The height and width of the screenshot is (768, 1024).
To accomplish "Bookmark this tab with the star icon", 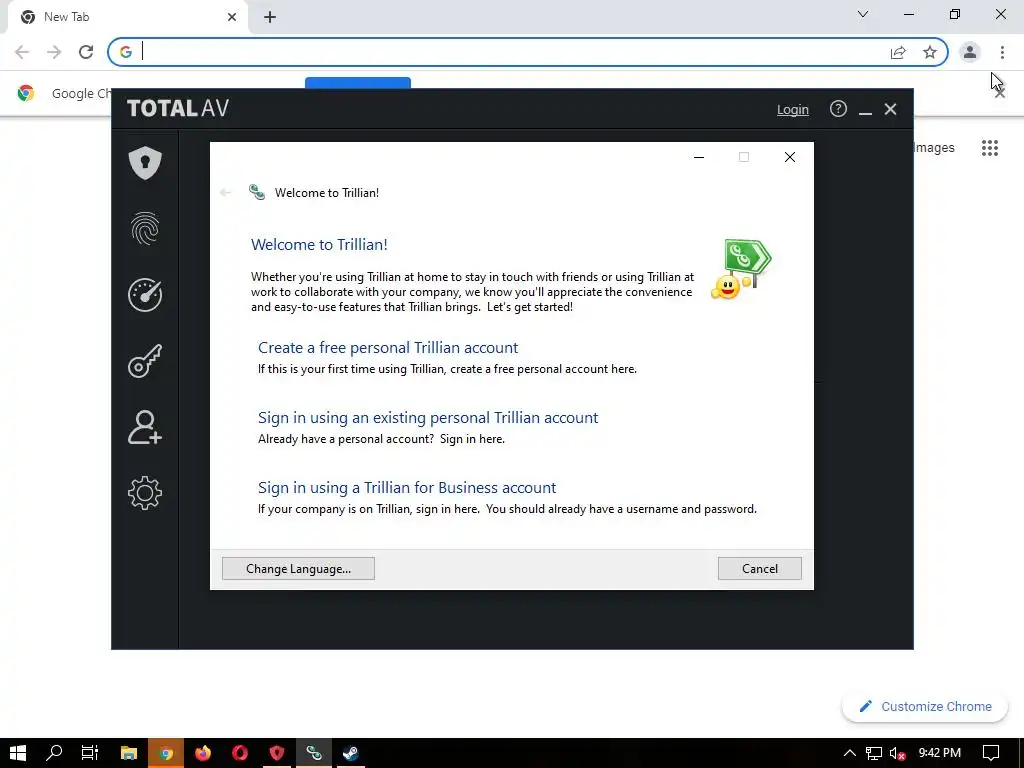I will pos(930,52).
